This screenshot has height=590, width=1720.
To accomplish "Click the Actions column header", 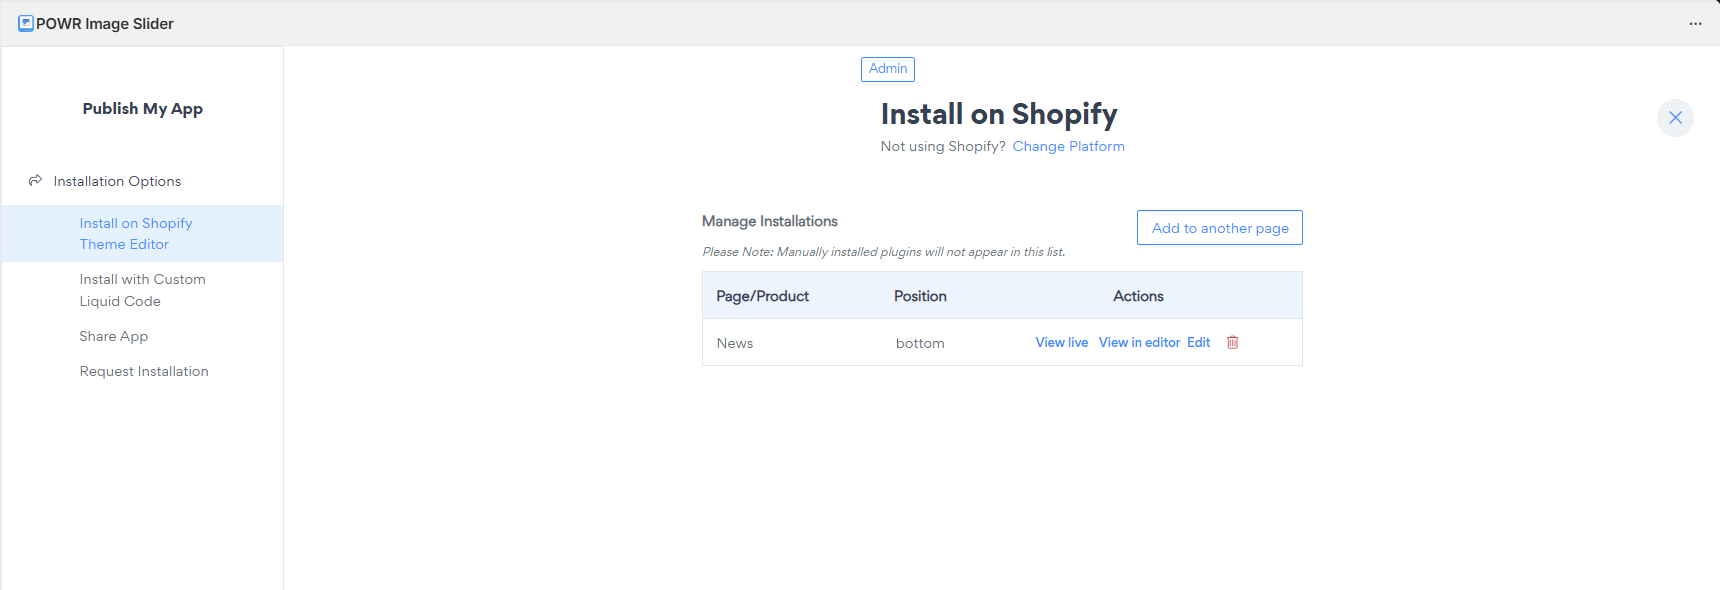I will pyautogui.click(x=1138, y=296).
